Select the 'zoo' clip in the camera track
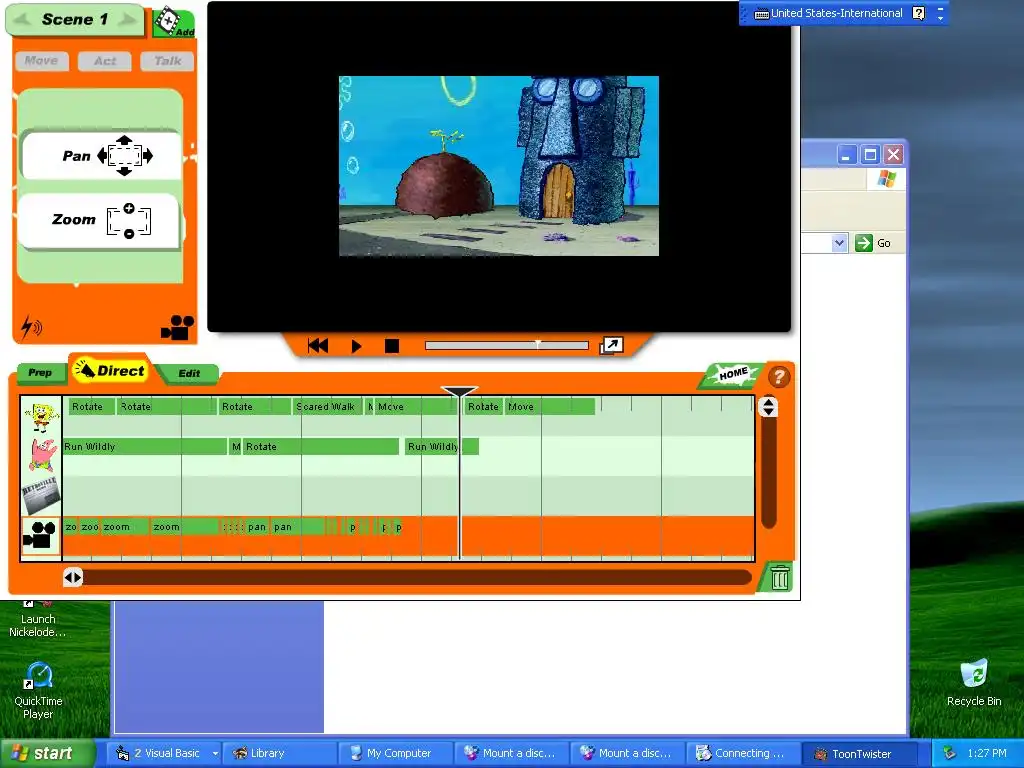 tap(90, 527)
